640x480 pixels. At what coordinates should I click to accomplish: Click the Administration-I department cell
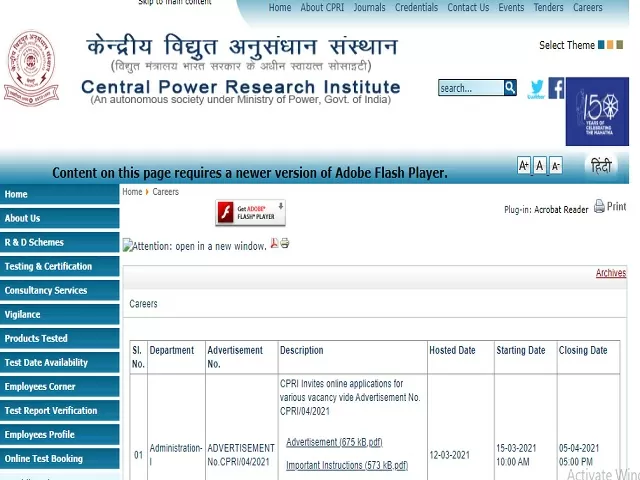(176, 455)
